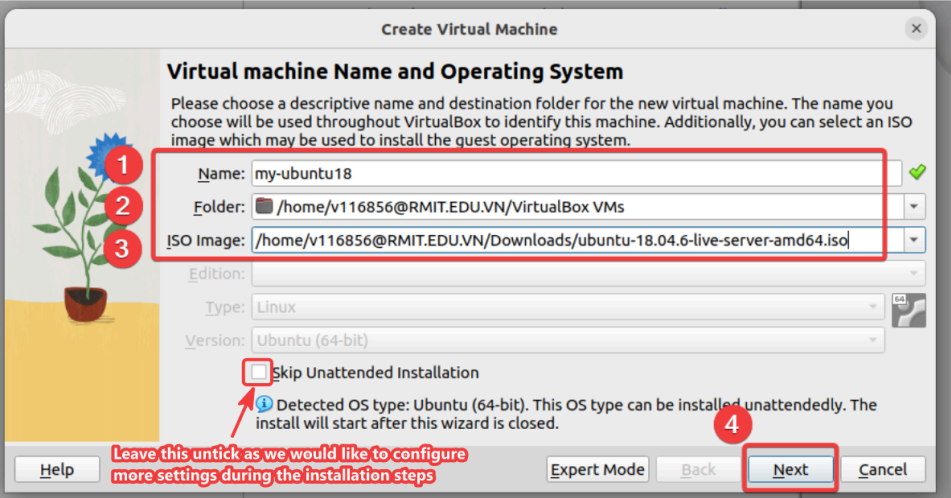The height and width of the screenshot is (498, 951).
Task: Switch to Expert Mode
Action: [x=597, y=469]
